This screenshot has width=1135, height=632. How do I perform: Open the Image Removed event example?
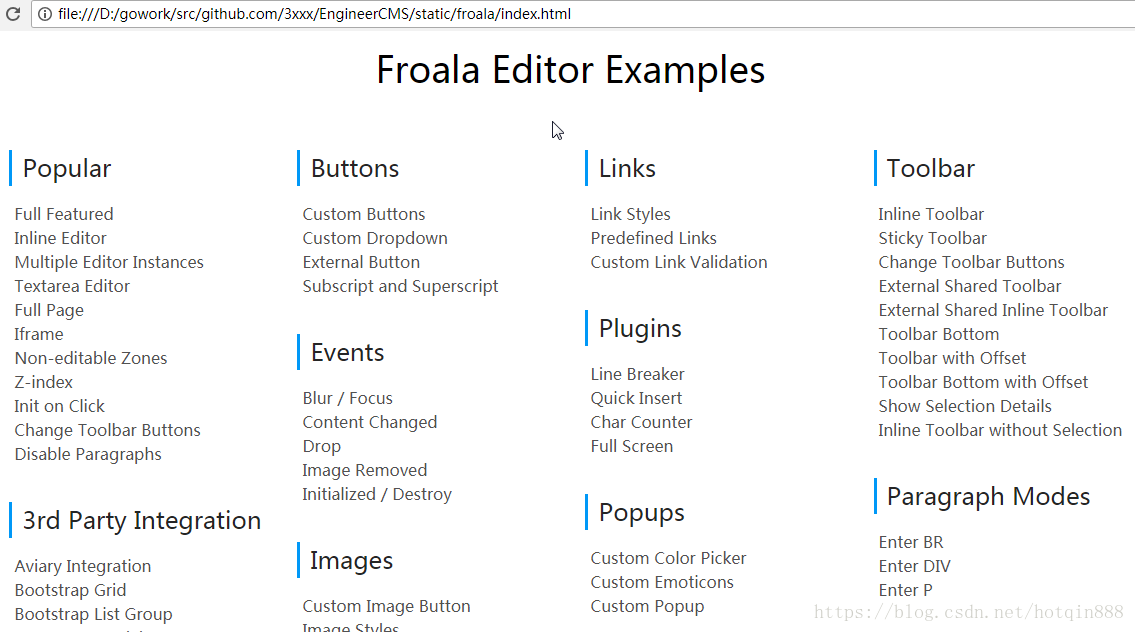[364, 470]
